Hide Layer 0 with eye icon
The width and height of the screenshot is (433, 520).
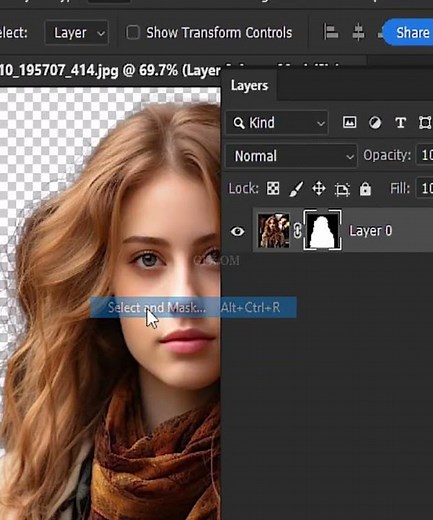pos(237,231)
